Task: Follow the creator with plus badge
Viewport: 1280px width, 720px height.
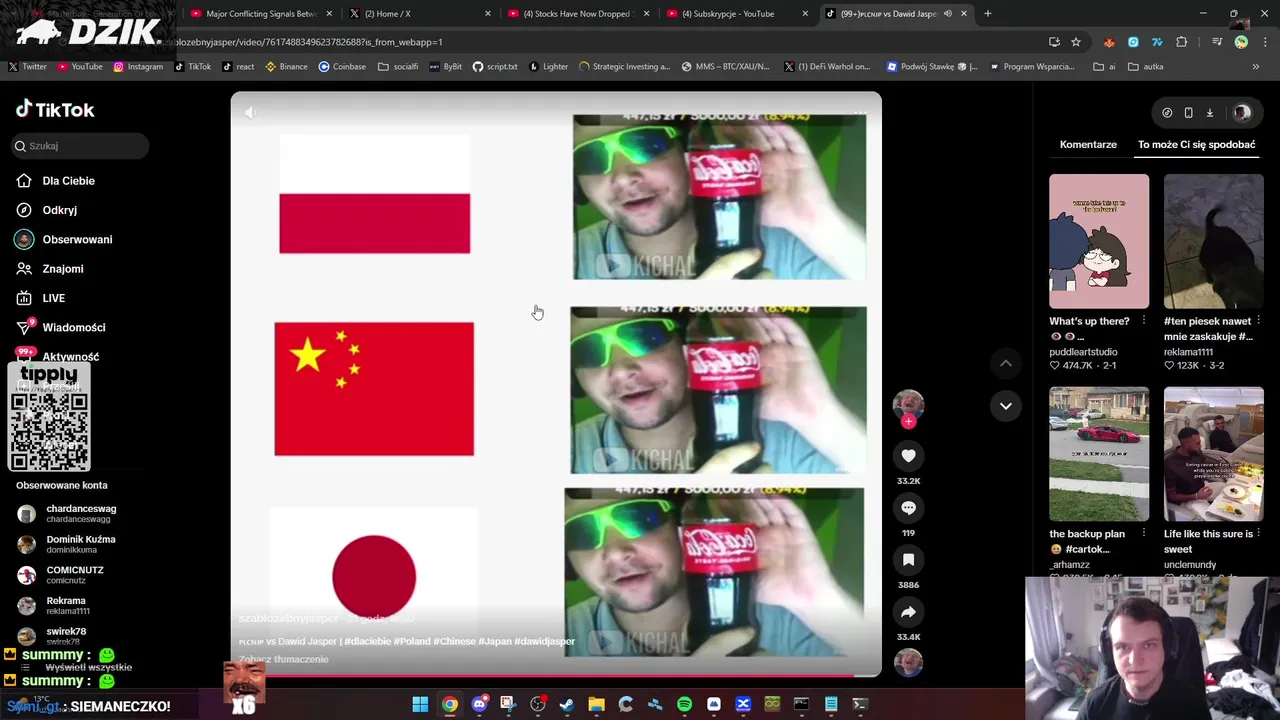Action: point(908,421)
